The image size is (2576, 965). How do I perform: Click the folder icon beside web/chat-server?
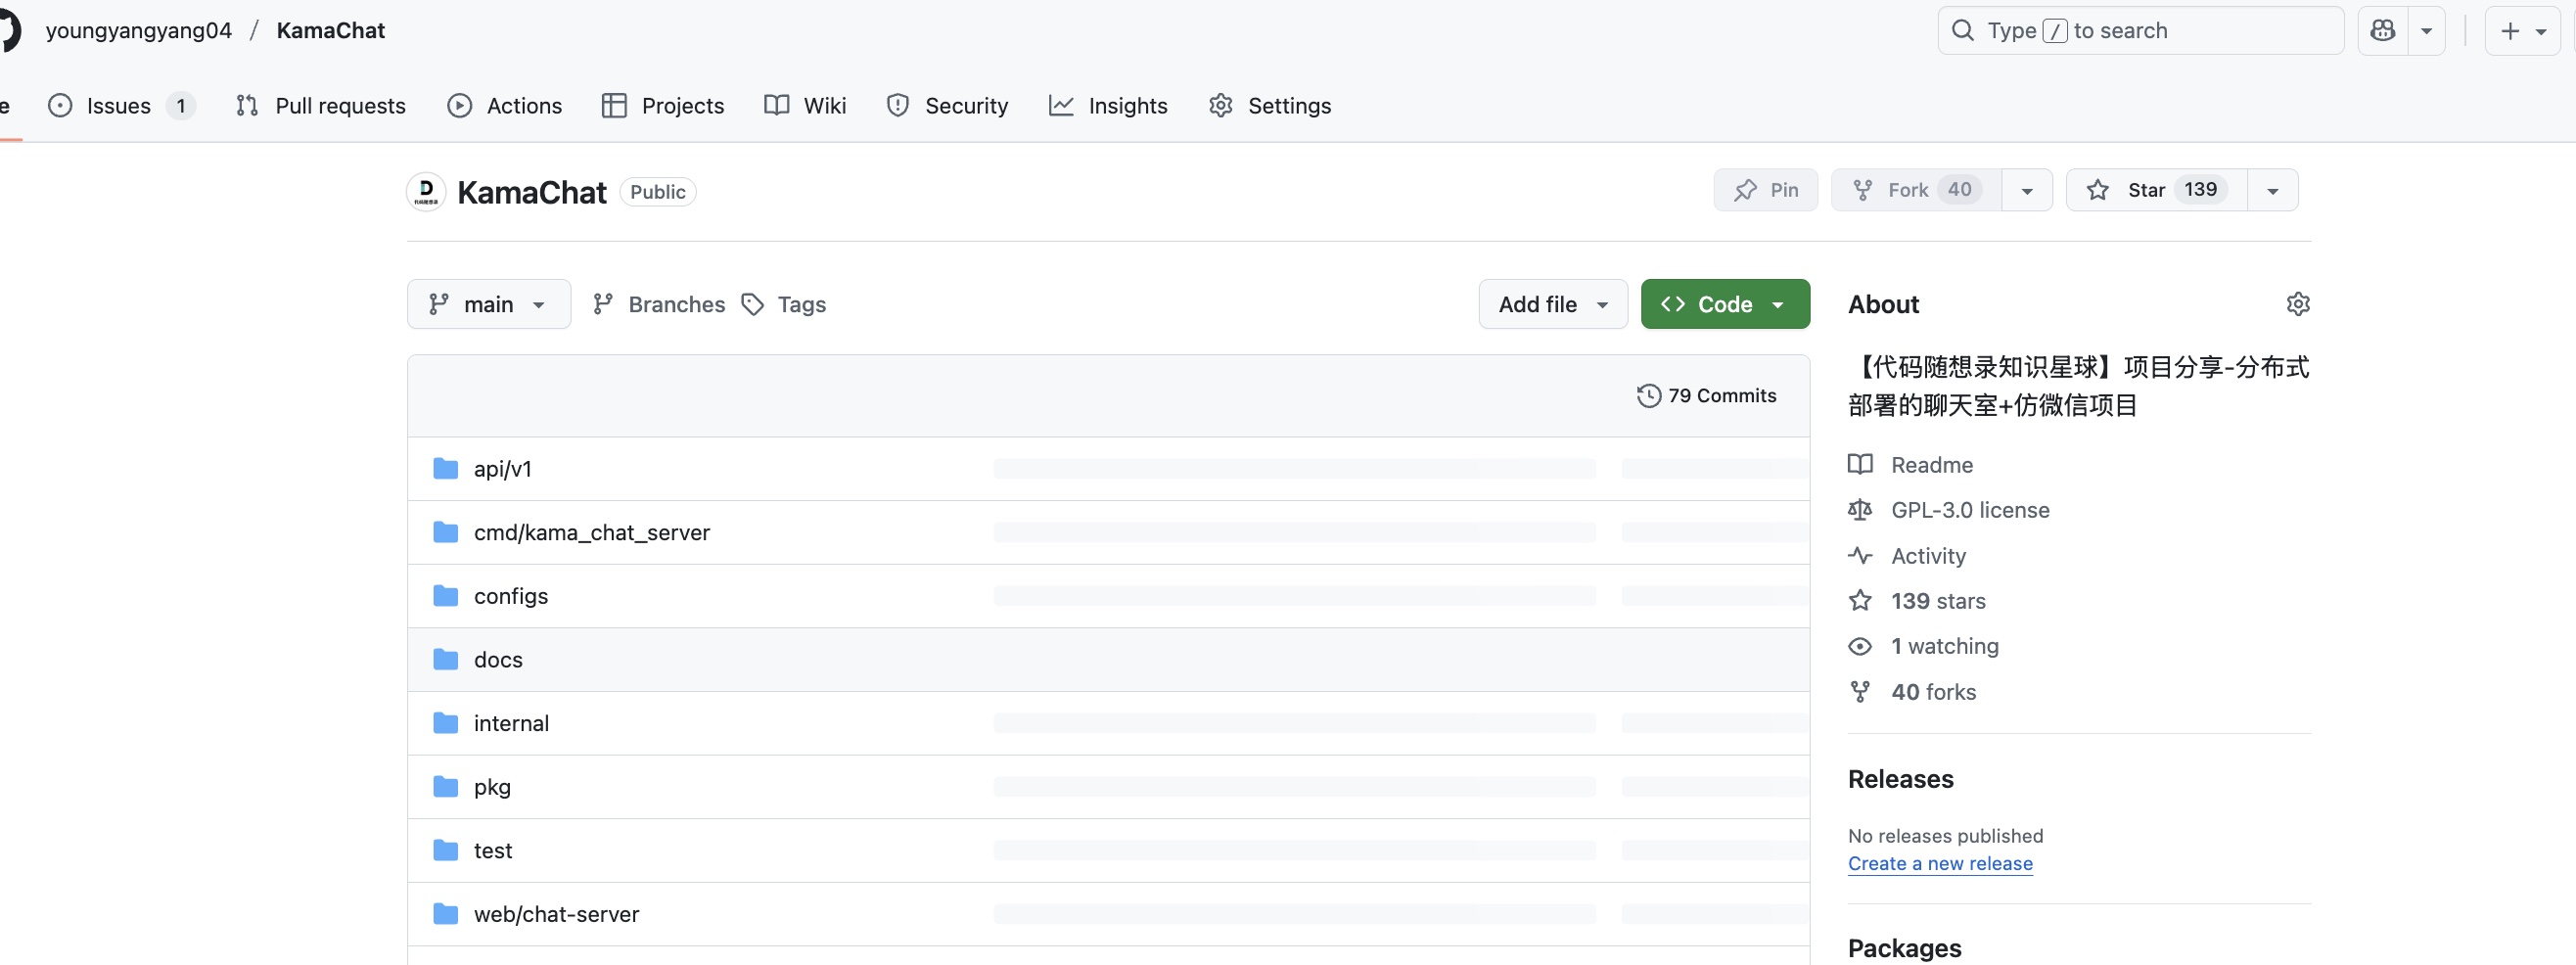[445, 914]
